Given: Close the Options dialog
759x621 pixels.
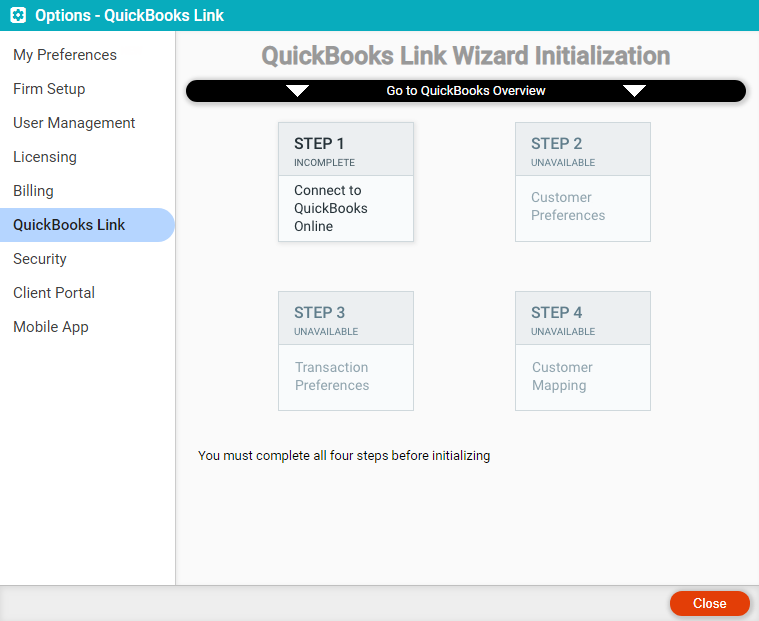Looking at the screenshot, I should point(710,604).
